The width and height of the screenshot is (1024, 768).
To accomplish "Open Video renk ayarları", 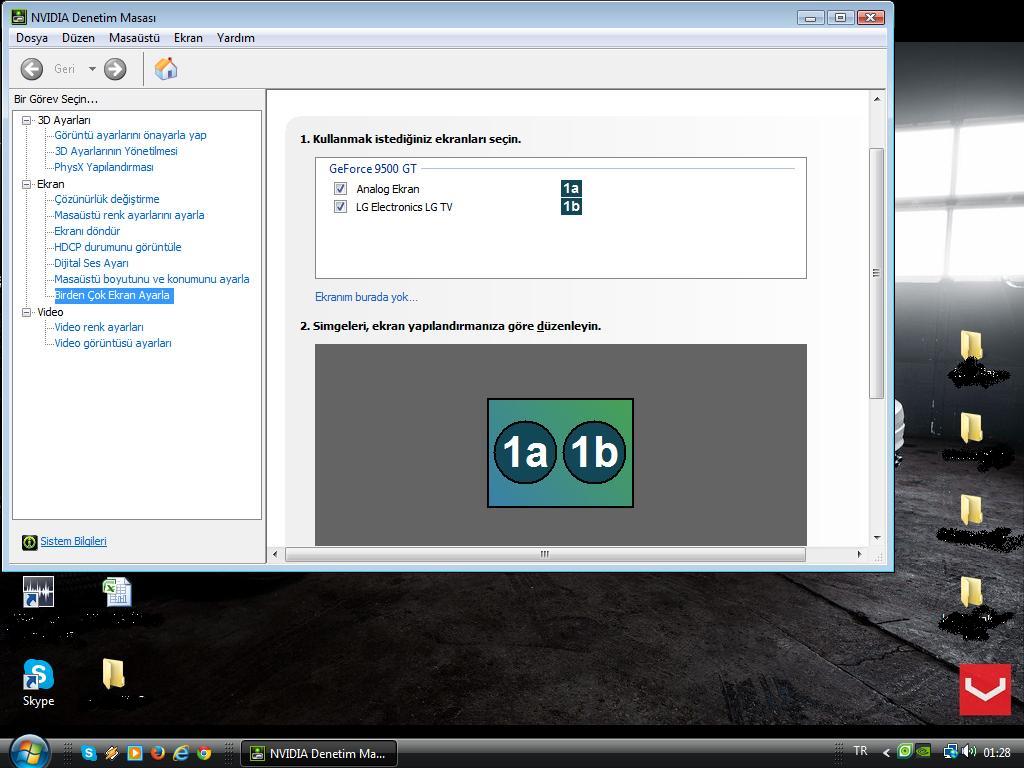I will coord(99,327).
